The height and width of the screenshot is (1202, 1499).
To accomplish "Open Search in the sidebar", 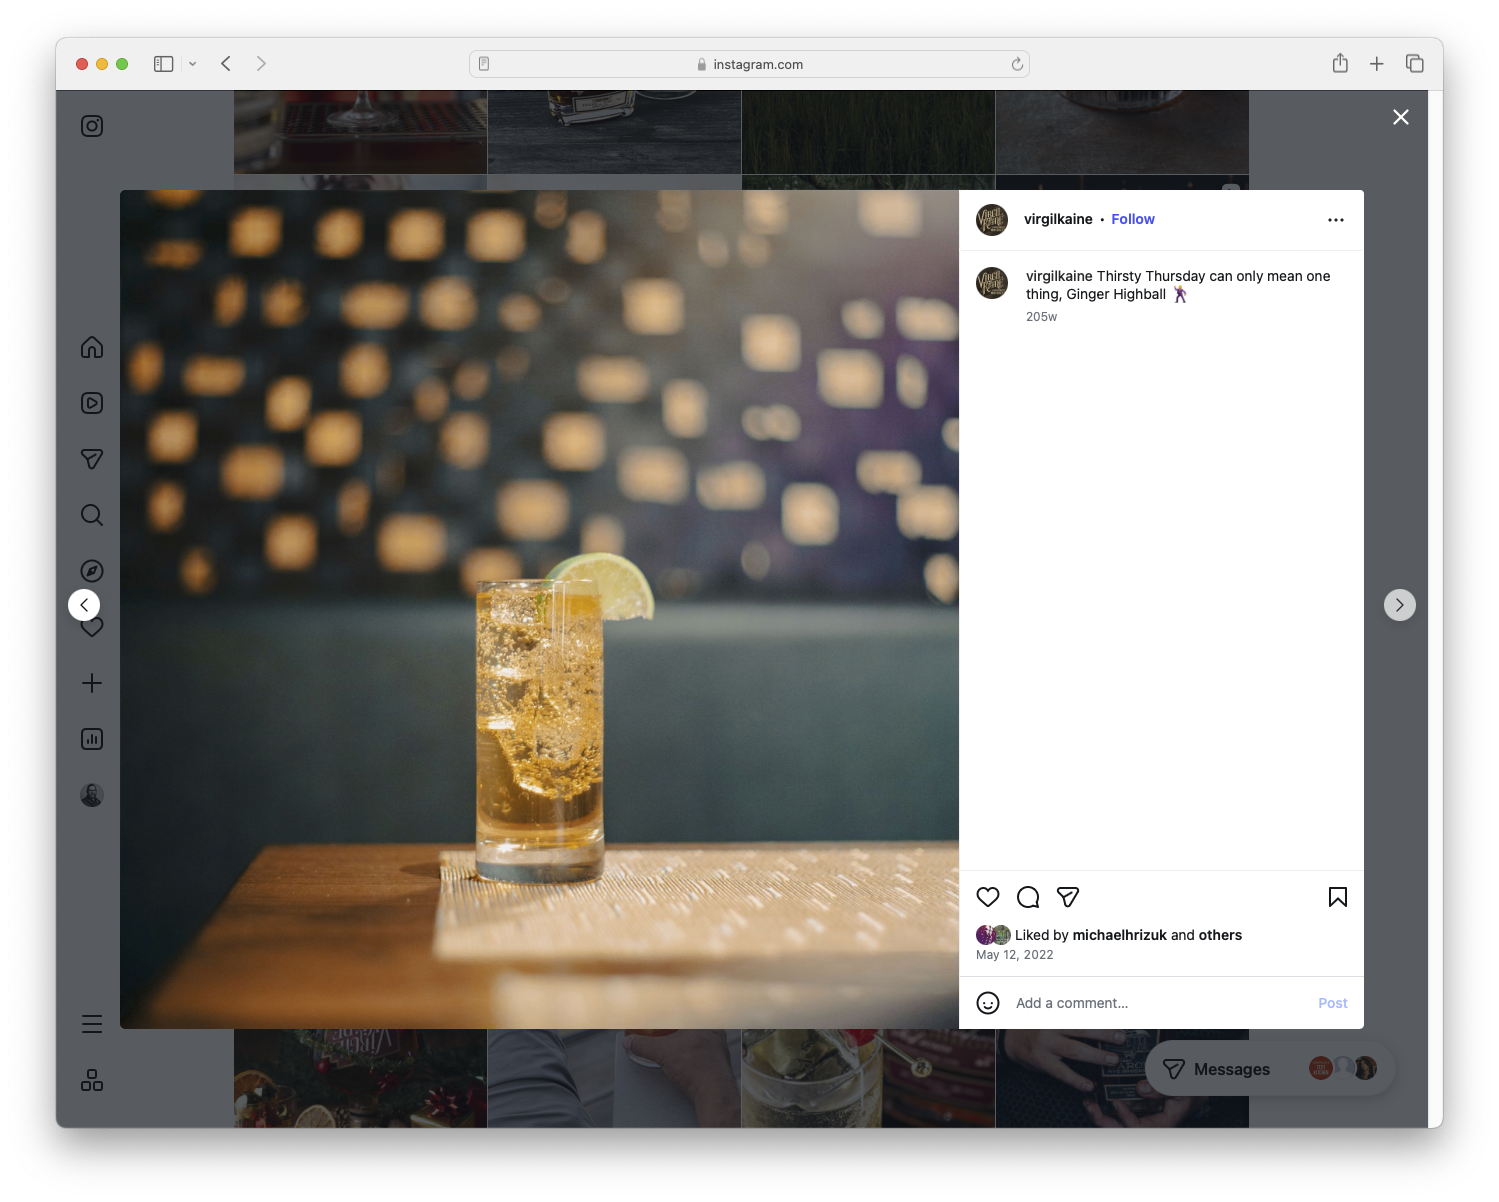I will point(91,514).
